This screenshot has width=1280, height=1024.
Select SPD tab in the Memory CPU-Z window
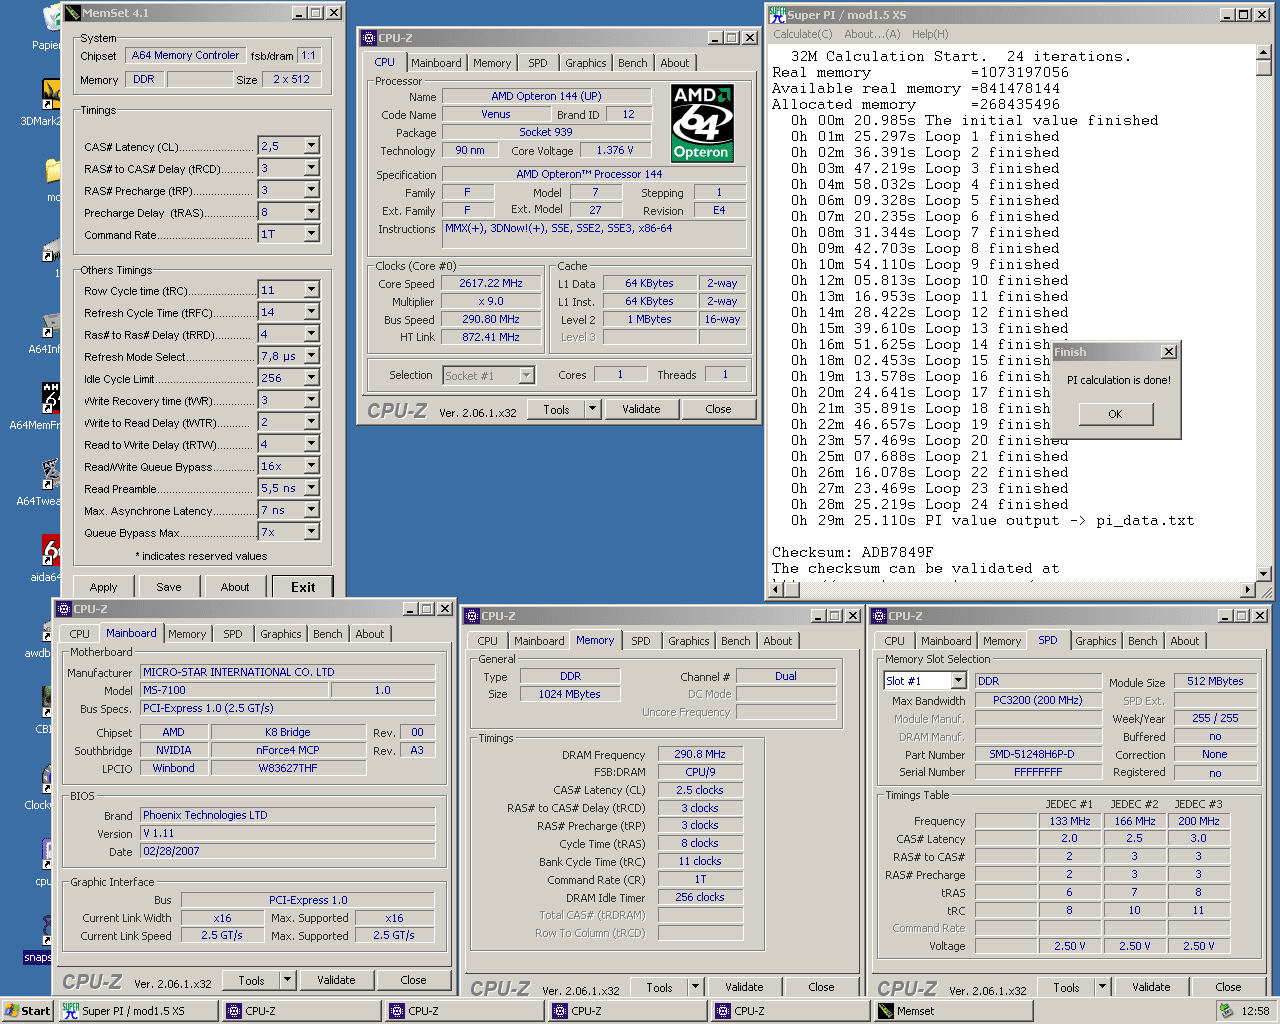(641, 641)
